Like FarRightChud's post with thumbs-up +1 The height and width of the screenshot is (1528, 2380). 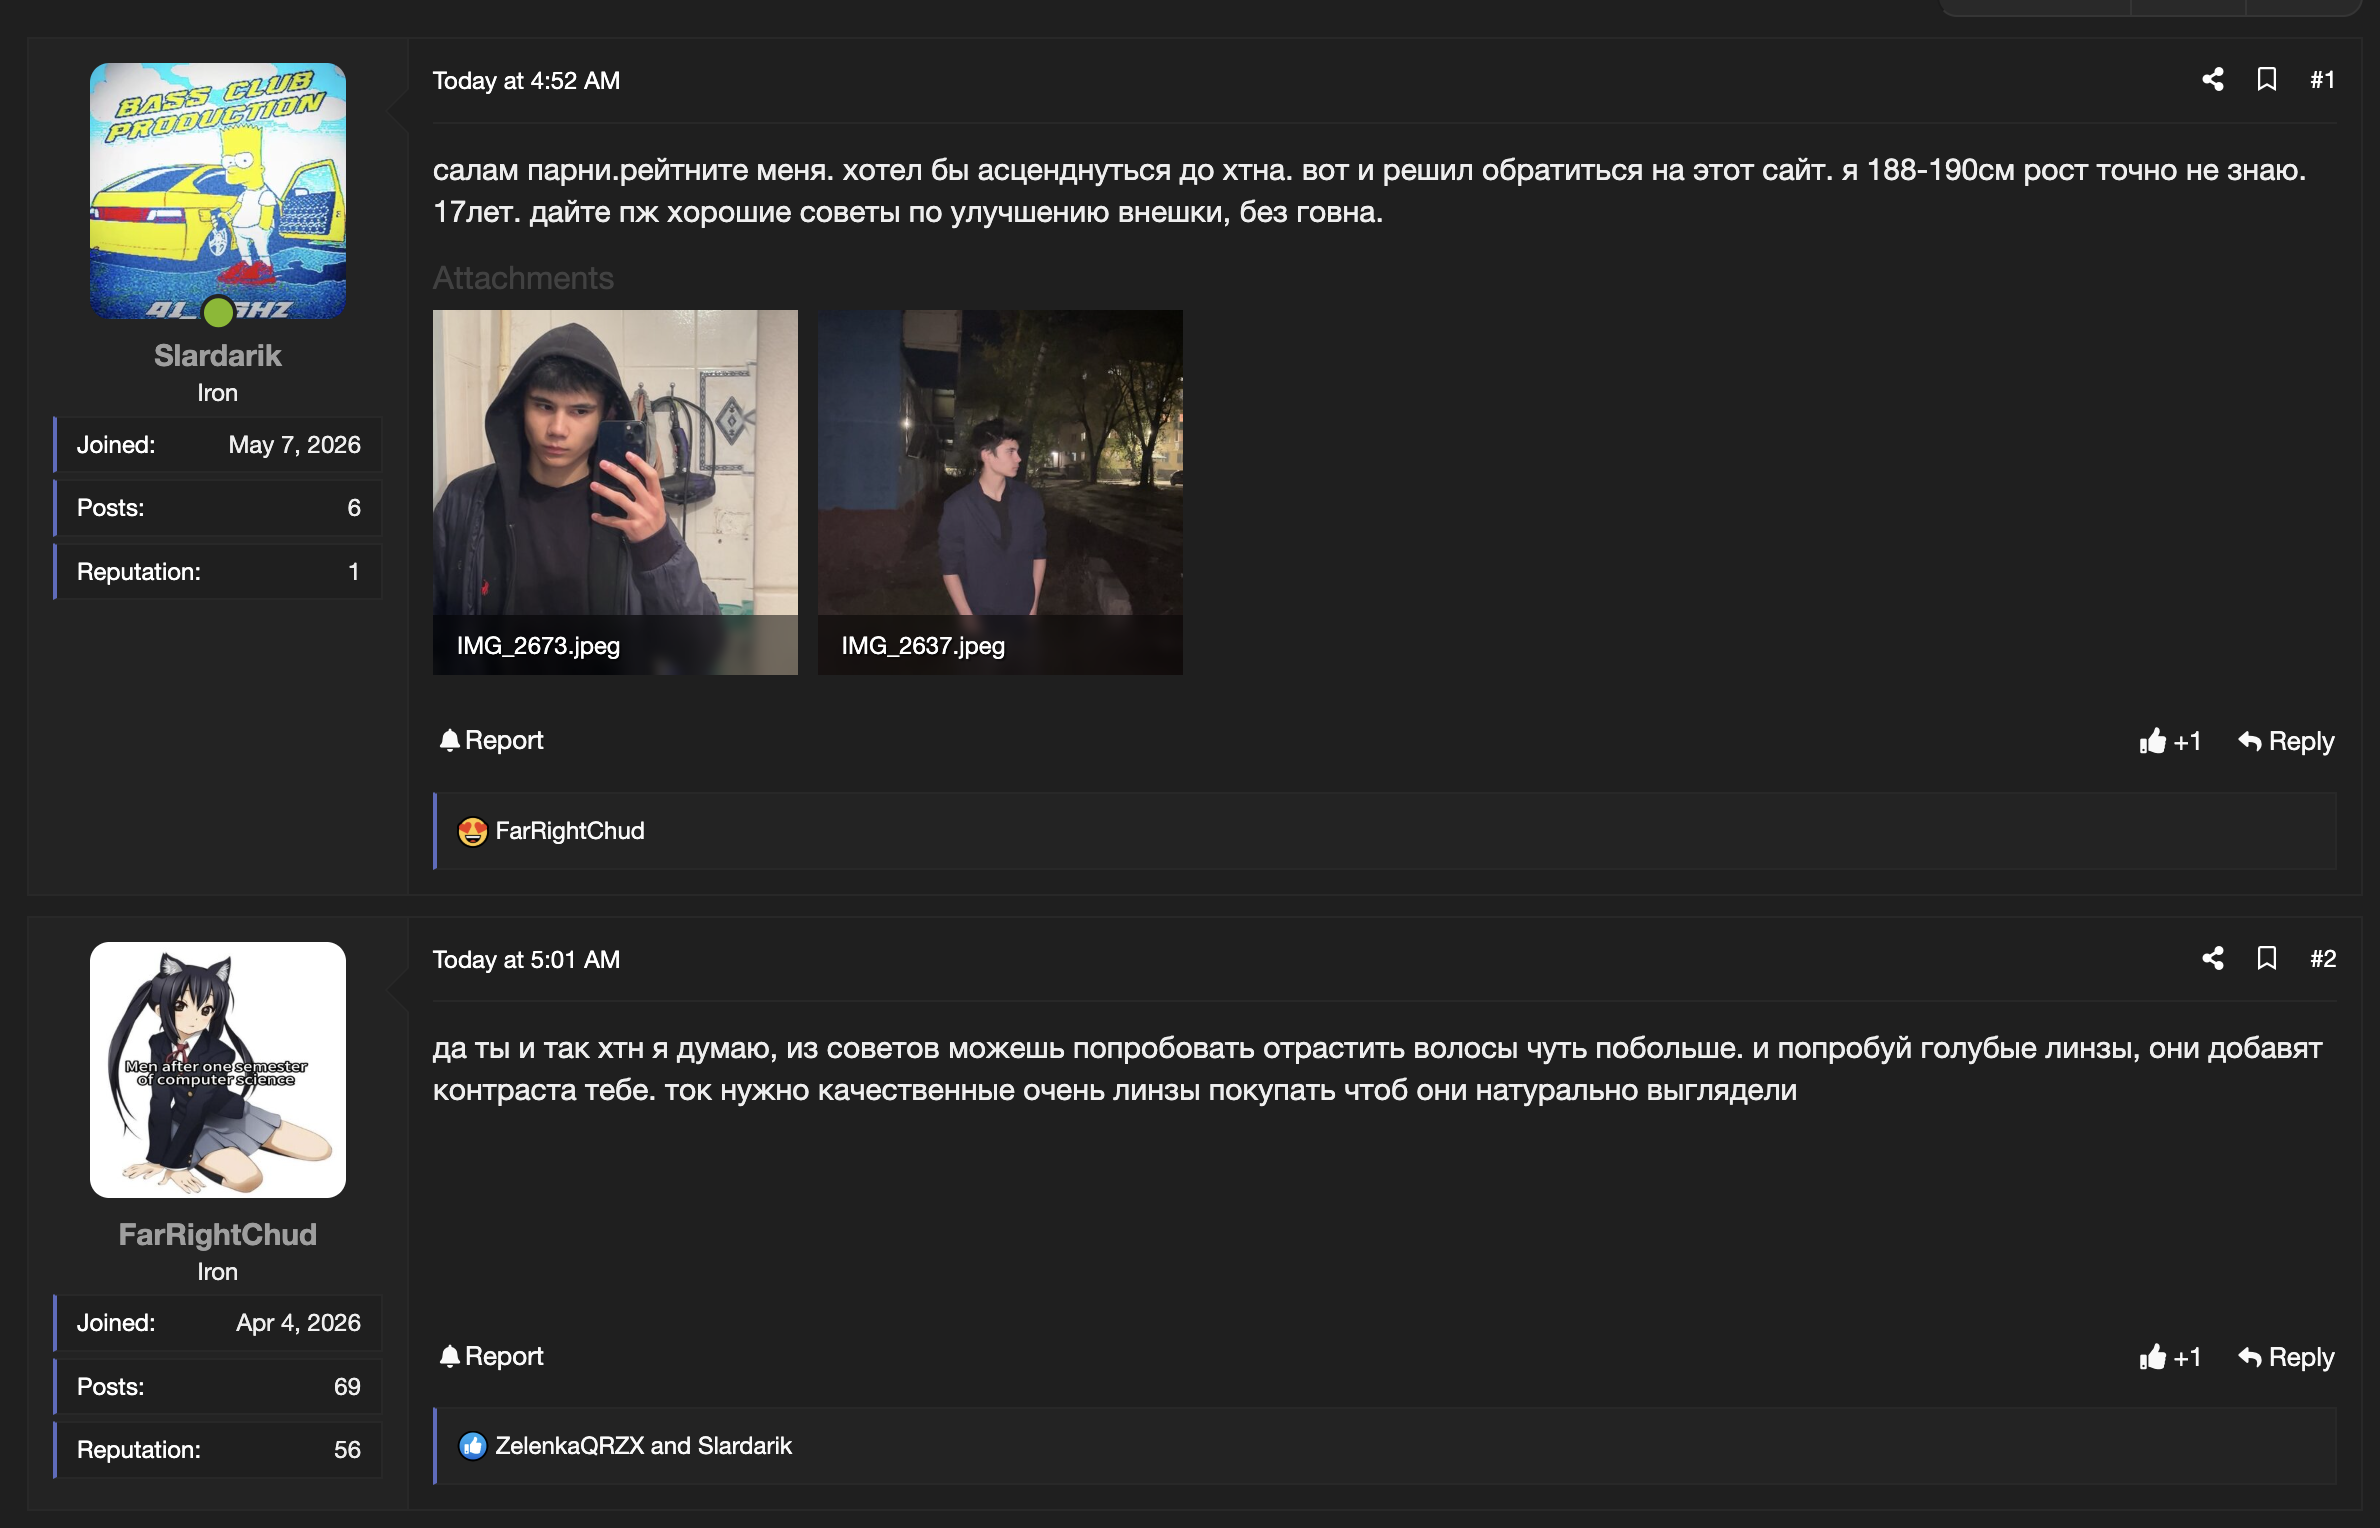2170,1357
